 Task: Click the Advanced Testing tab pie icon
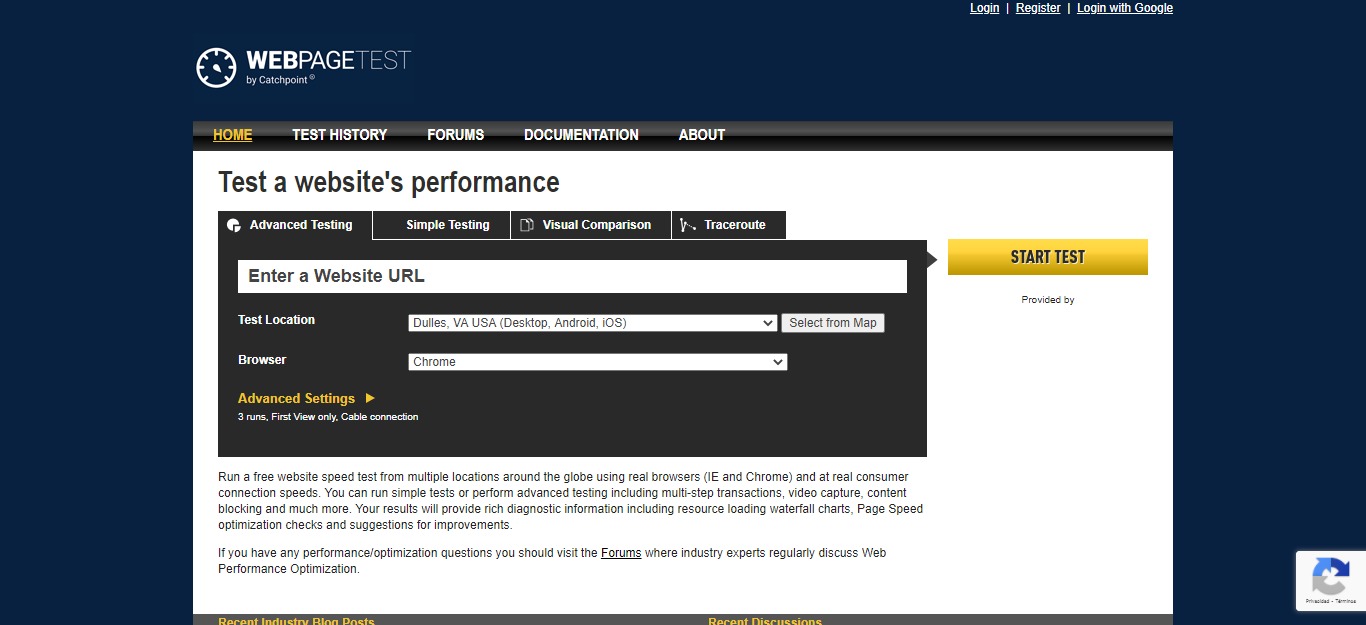click(234, 225)
